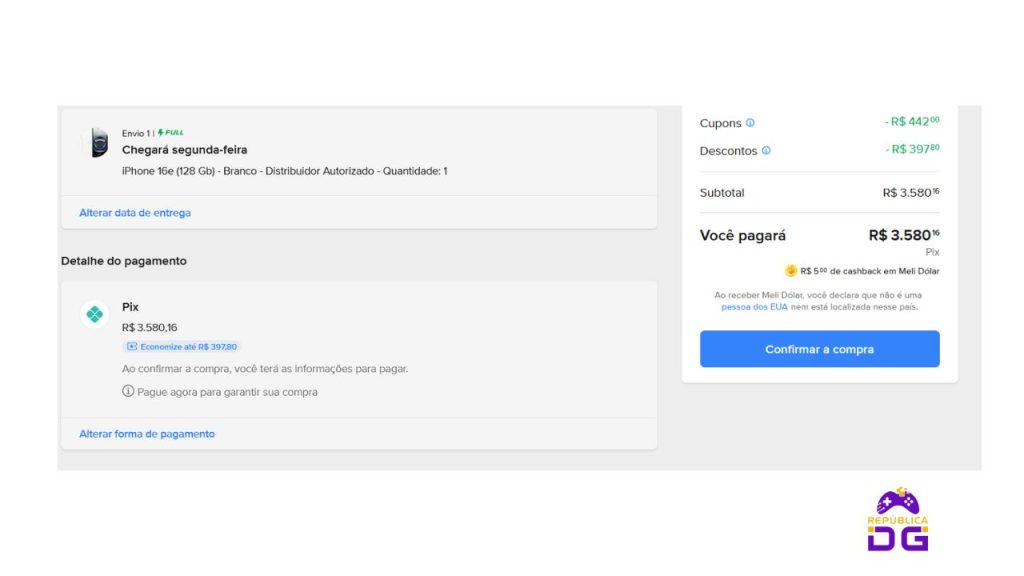The height and width of the screenshot is (576, 1024).
Task: Click the Subtotal amount value
Action: [x=911, y=193]
